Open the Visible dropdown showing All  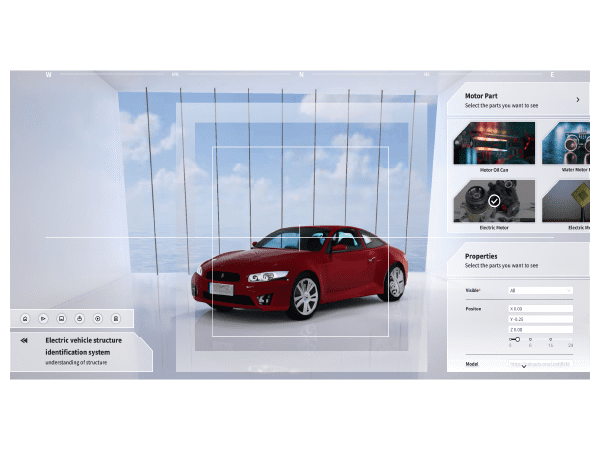coord(540,290)
